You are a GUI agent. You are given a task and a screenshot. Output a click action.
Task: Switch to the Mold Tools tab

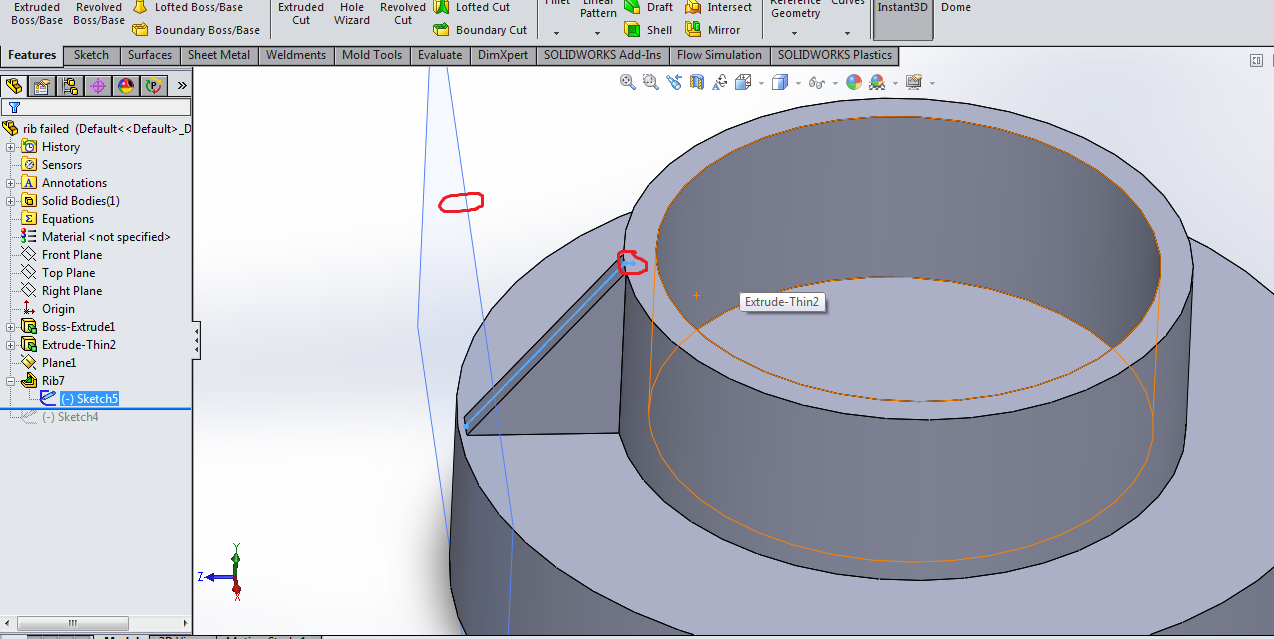(372, 55)
